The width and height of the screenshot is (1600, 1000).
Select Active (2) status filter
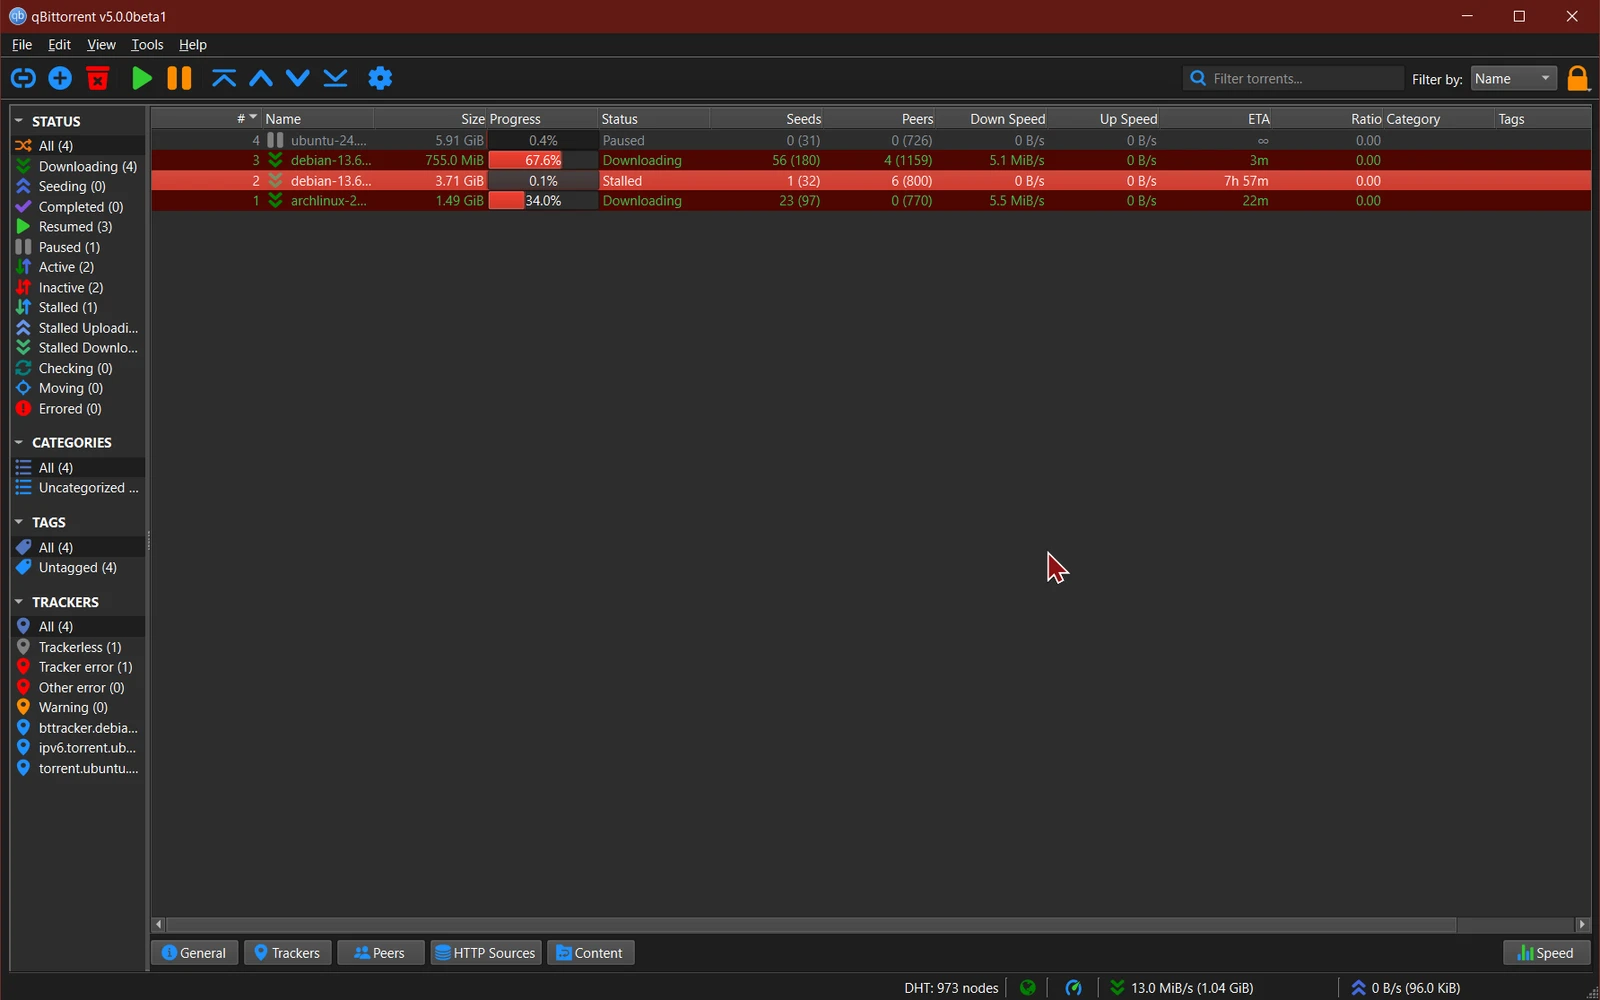77,267
